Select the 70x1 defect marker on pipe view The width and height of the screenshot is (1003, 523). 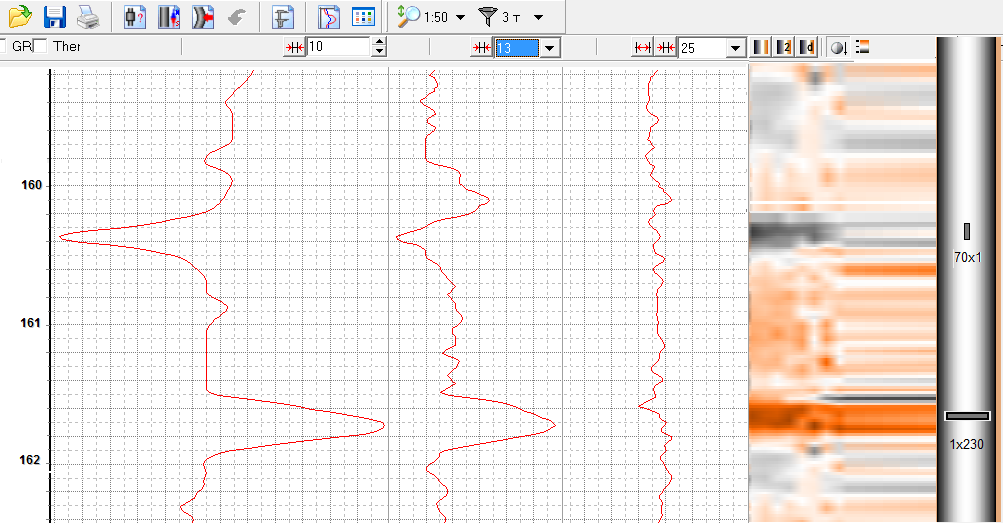(967, 231)
